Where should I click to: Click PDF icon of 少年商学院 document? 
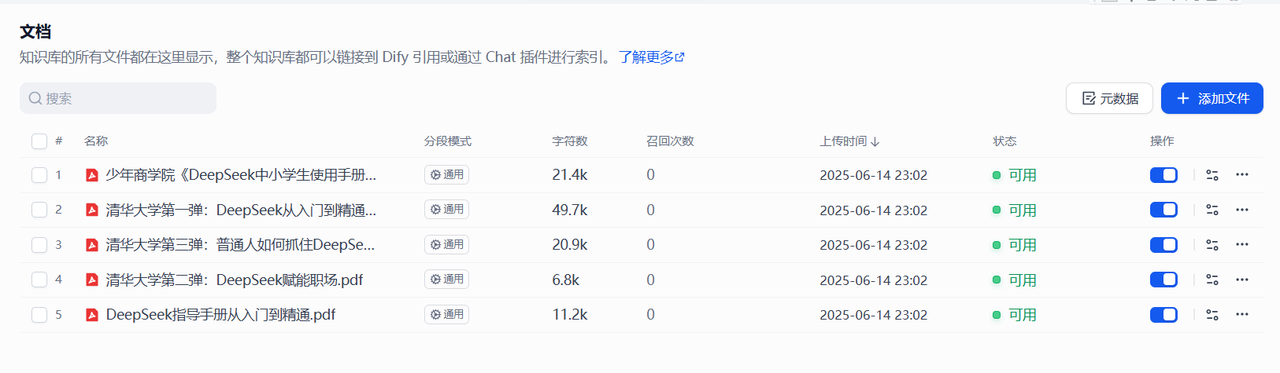pyautogui.click(x=91, y=175)
